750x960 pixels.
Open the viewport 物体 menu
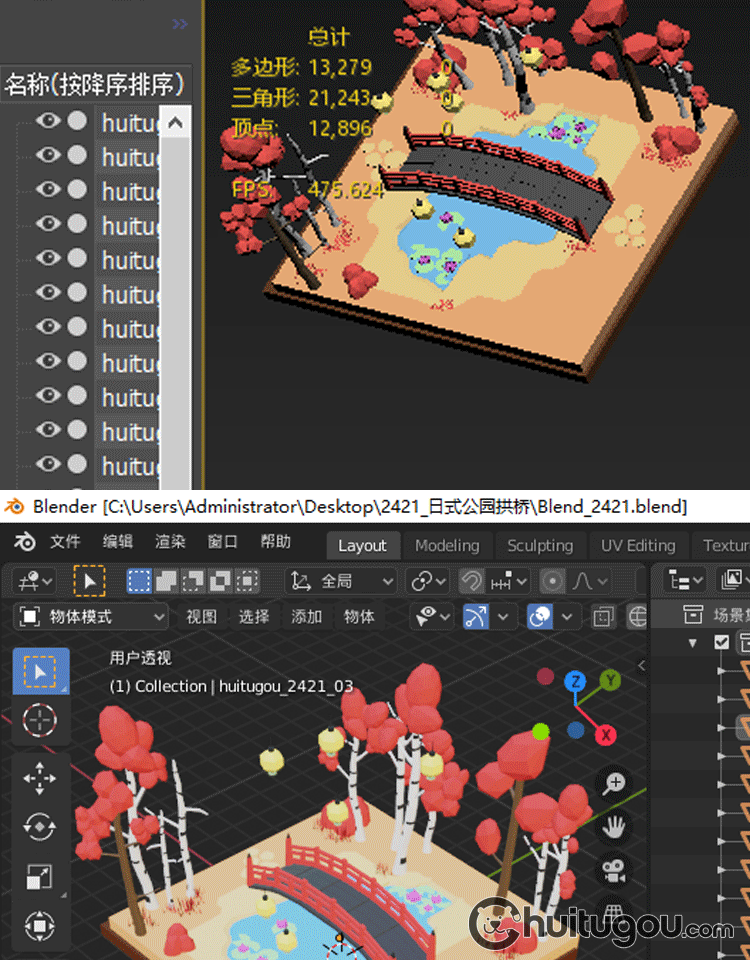(x=359, y=617)
